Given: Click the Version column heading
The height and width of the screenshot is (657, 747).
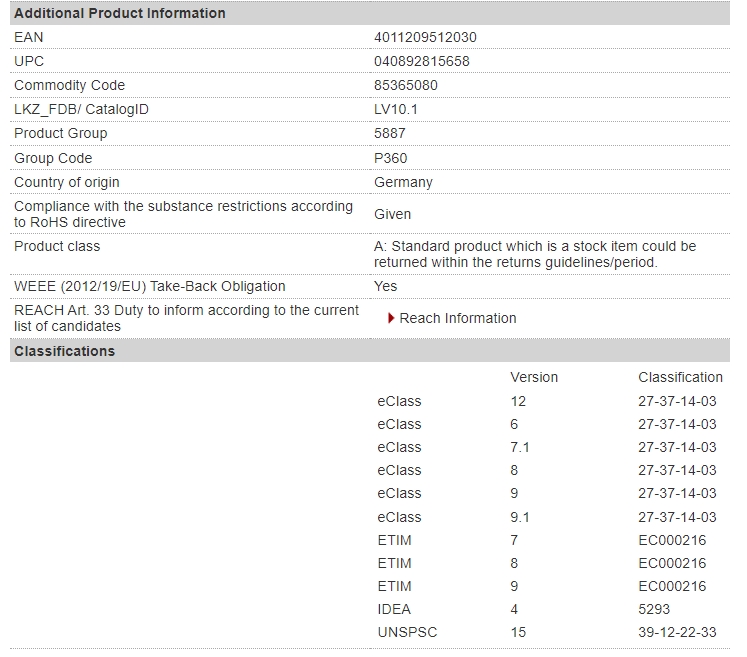Looking at the screenshot, I should pos(534,377).
